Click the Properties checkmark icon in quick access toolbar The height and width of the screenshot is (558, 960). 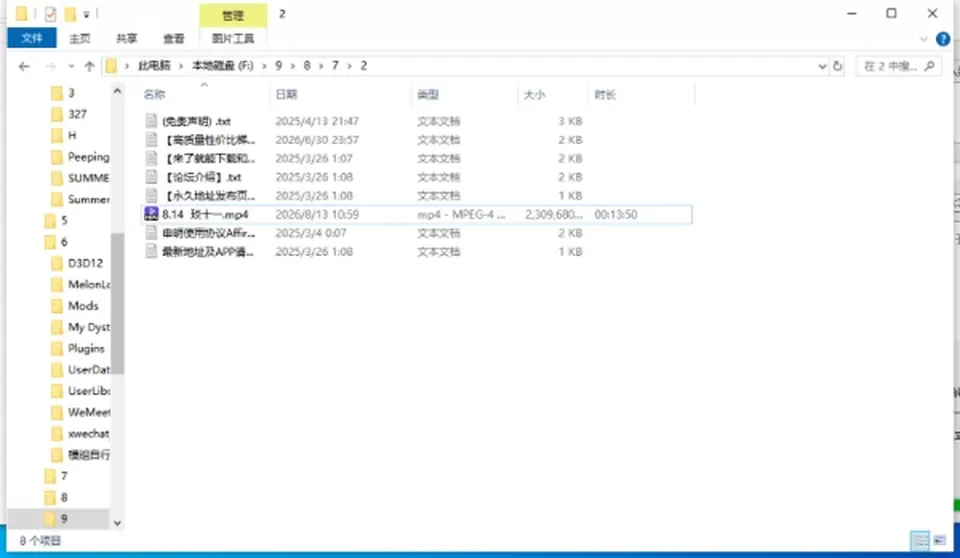coord(50,13)
